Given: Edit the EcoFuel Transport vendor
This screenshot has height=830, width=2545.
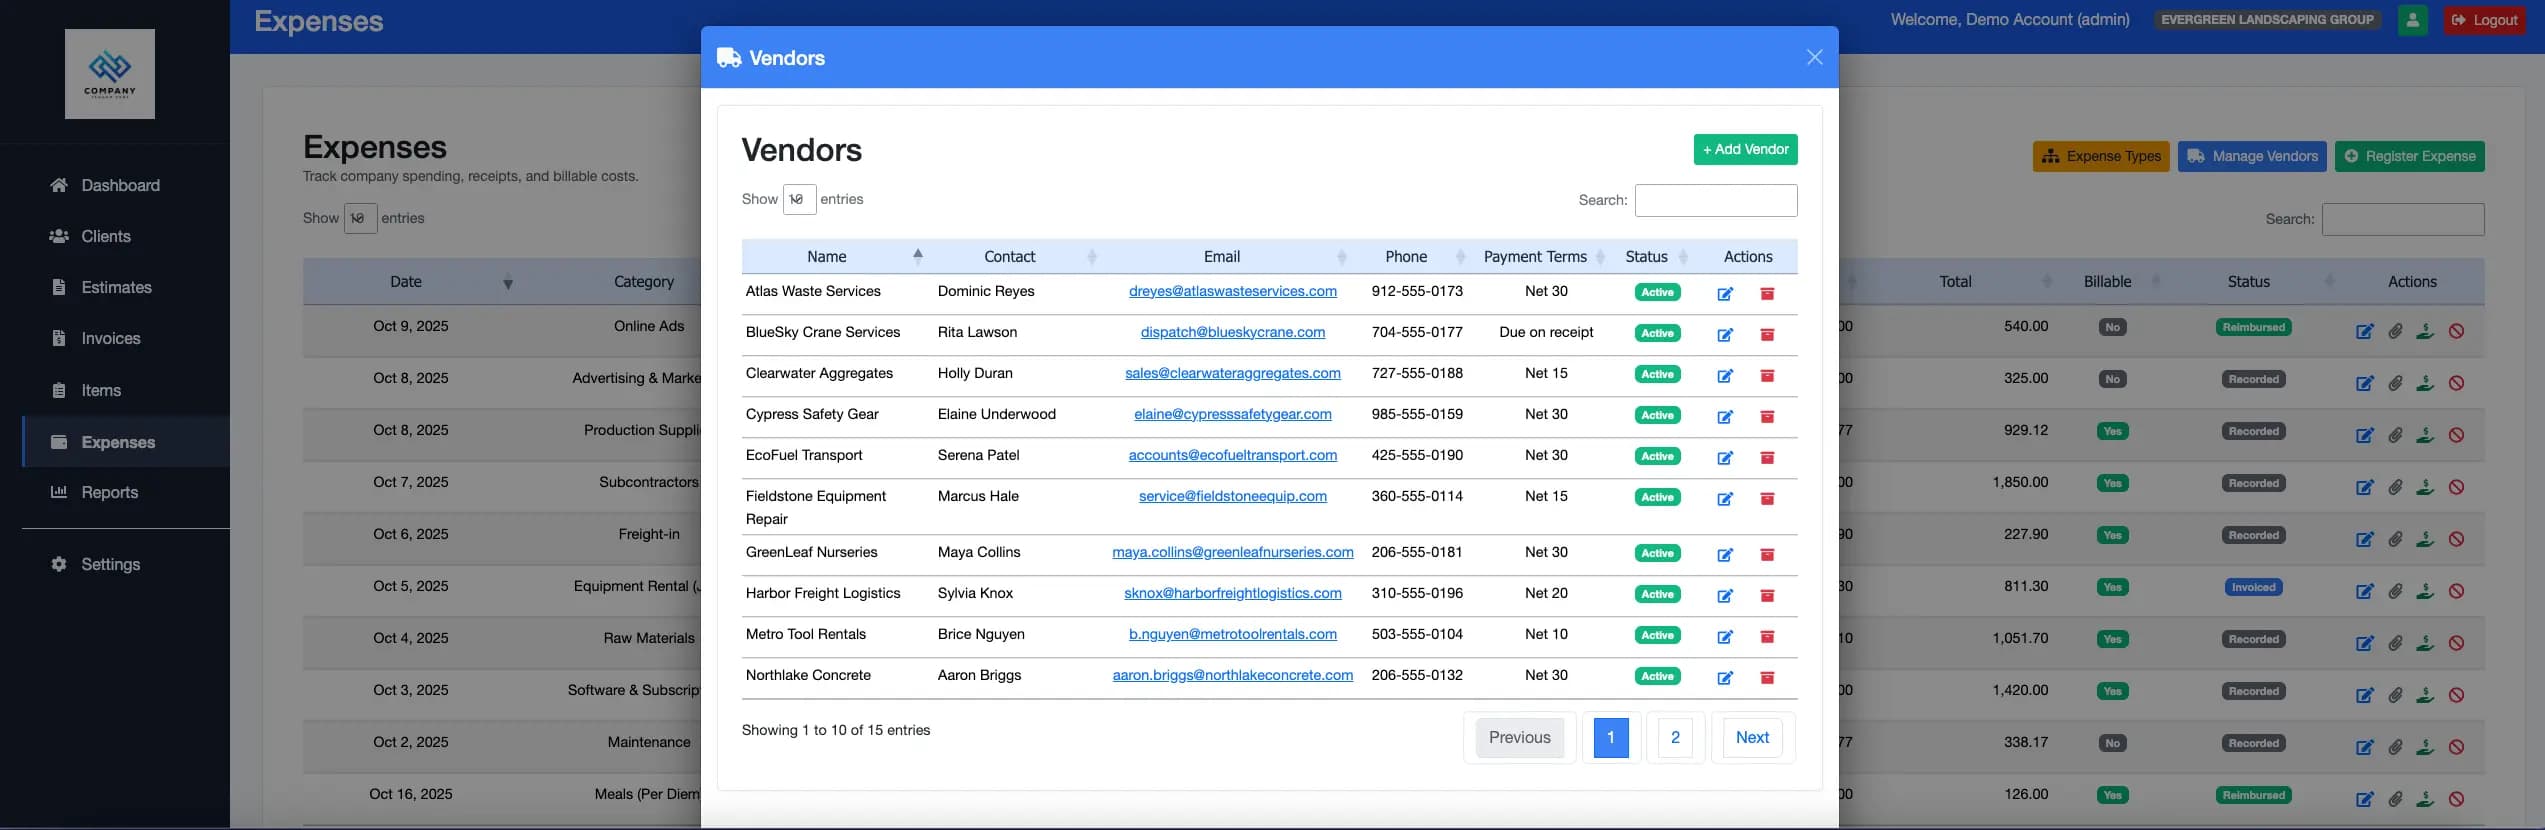Looking at the screenshot, I should pyautogui.click(x=1725, y=458).
